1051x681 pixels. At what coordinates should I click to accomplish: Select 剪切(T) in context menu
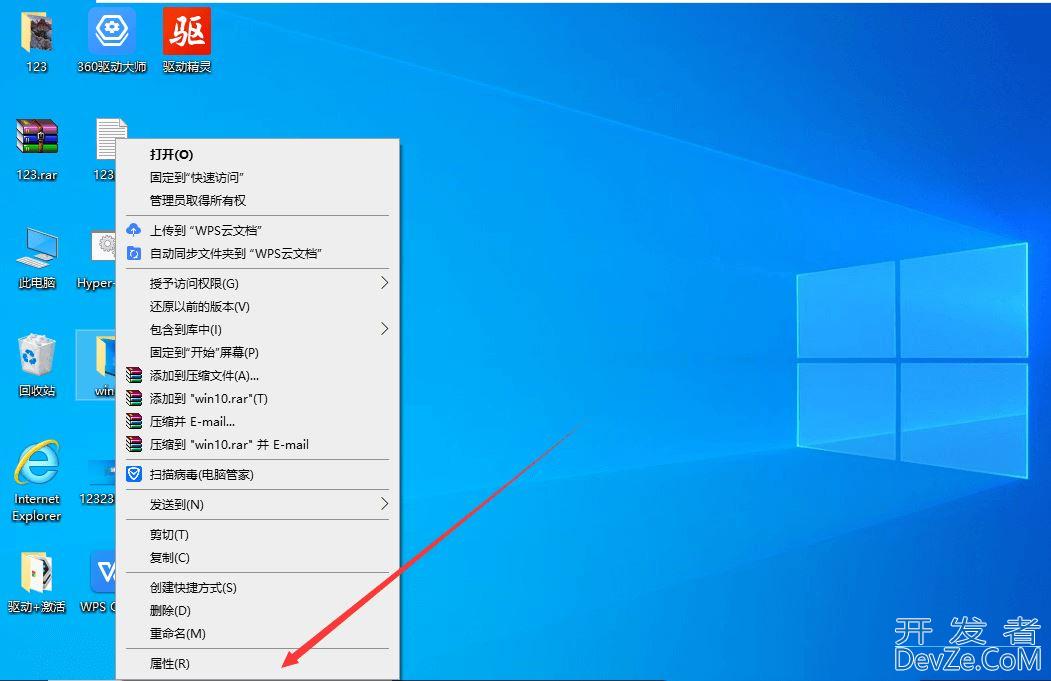tap(257, 534)
